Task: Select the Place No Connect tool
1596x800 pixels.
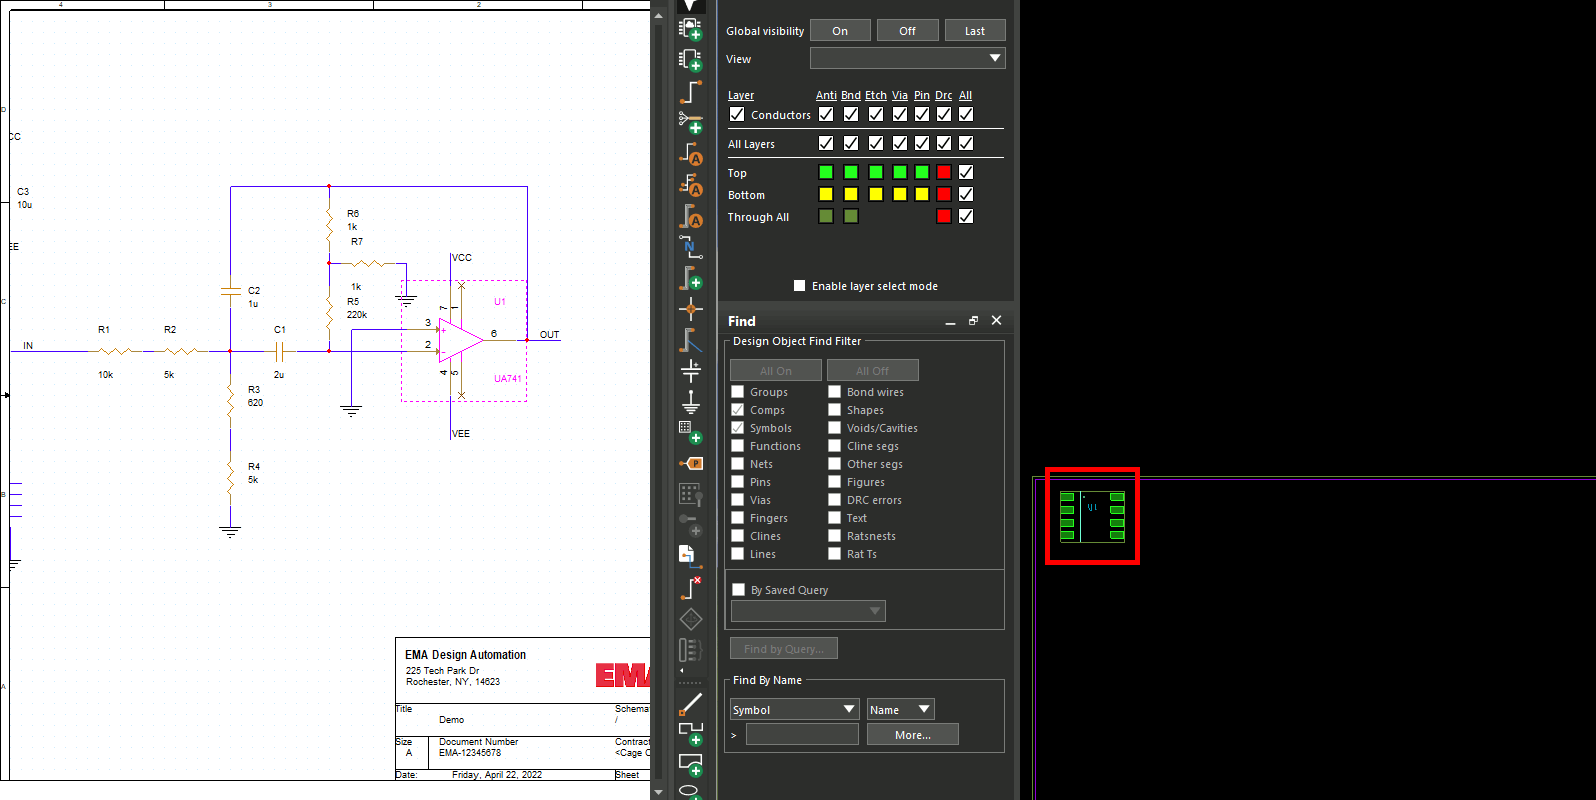Action: (690, 588)
